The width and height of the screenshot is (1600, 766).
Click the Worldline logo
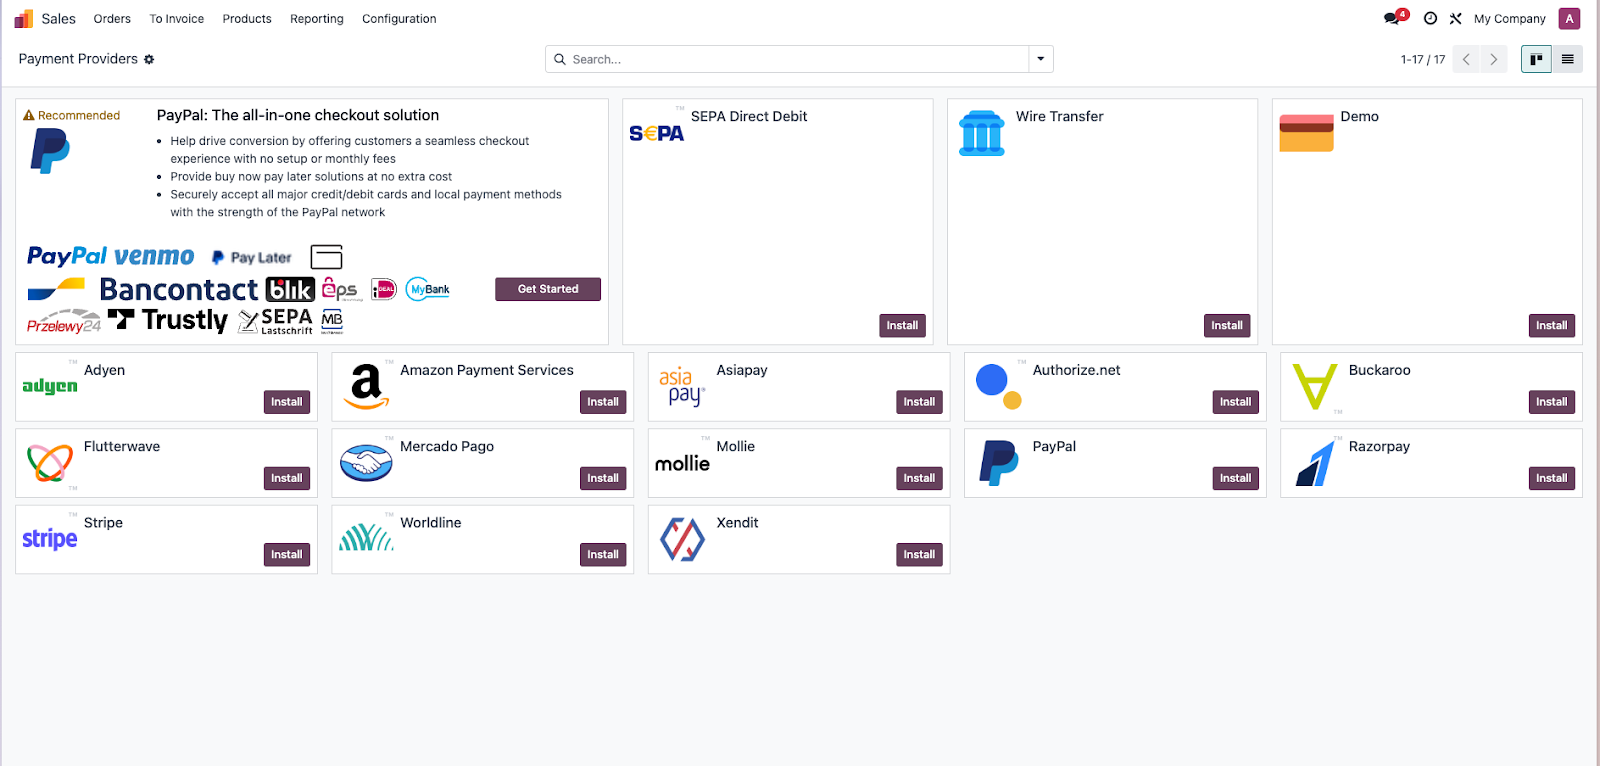[x=366, y=538]
